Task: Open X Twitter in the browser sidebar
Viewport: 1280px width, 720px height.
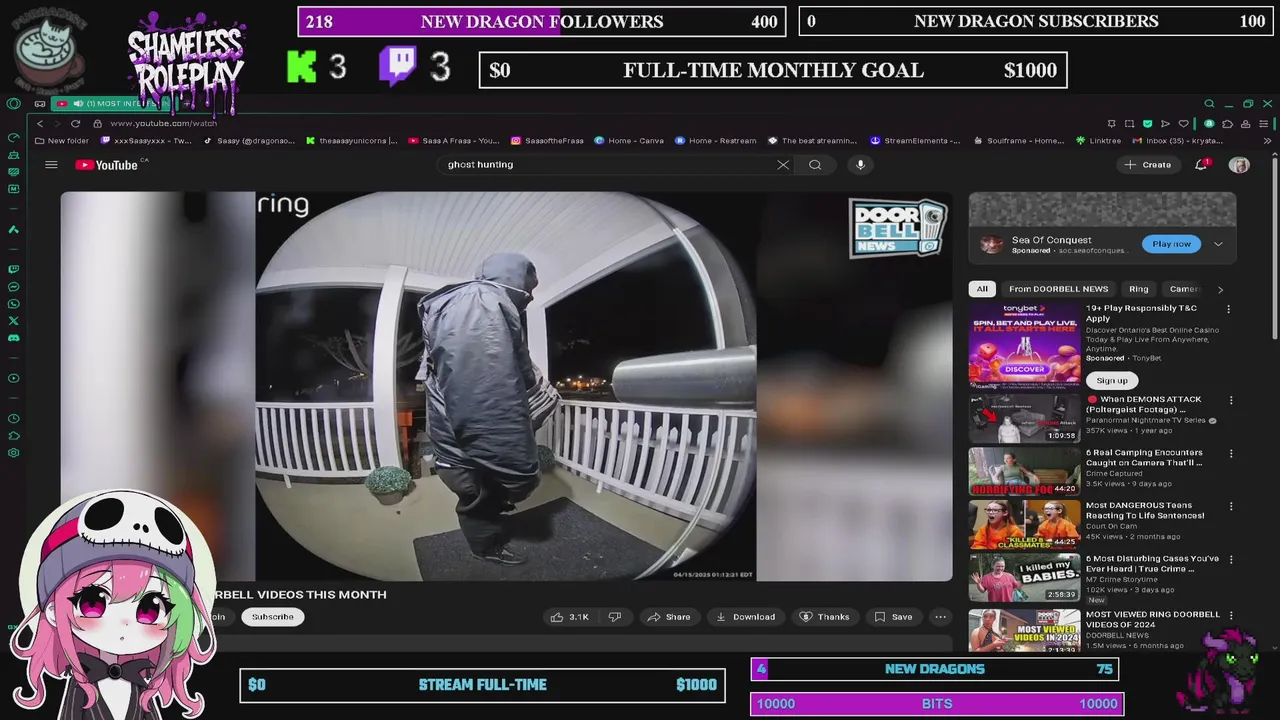Action: click(13, 320)
